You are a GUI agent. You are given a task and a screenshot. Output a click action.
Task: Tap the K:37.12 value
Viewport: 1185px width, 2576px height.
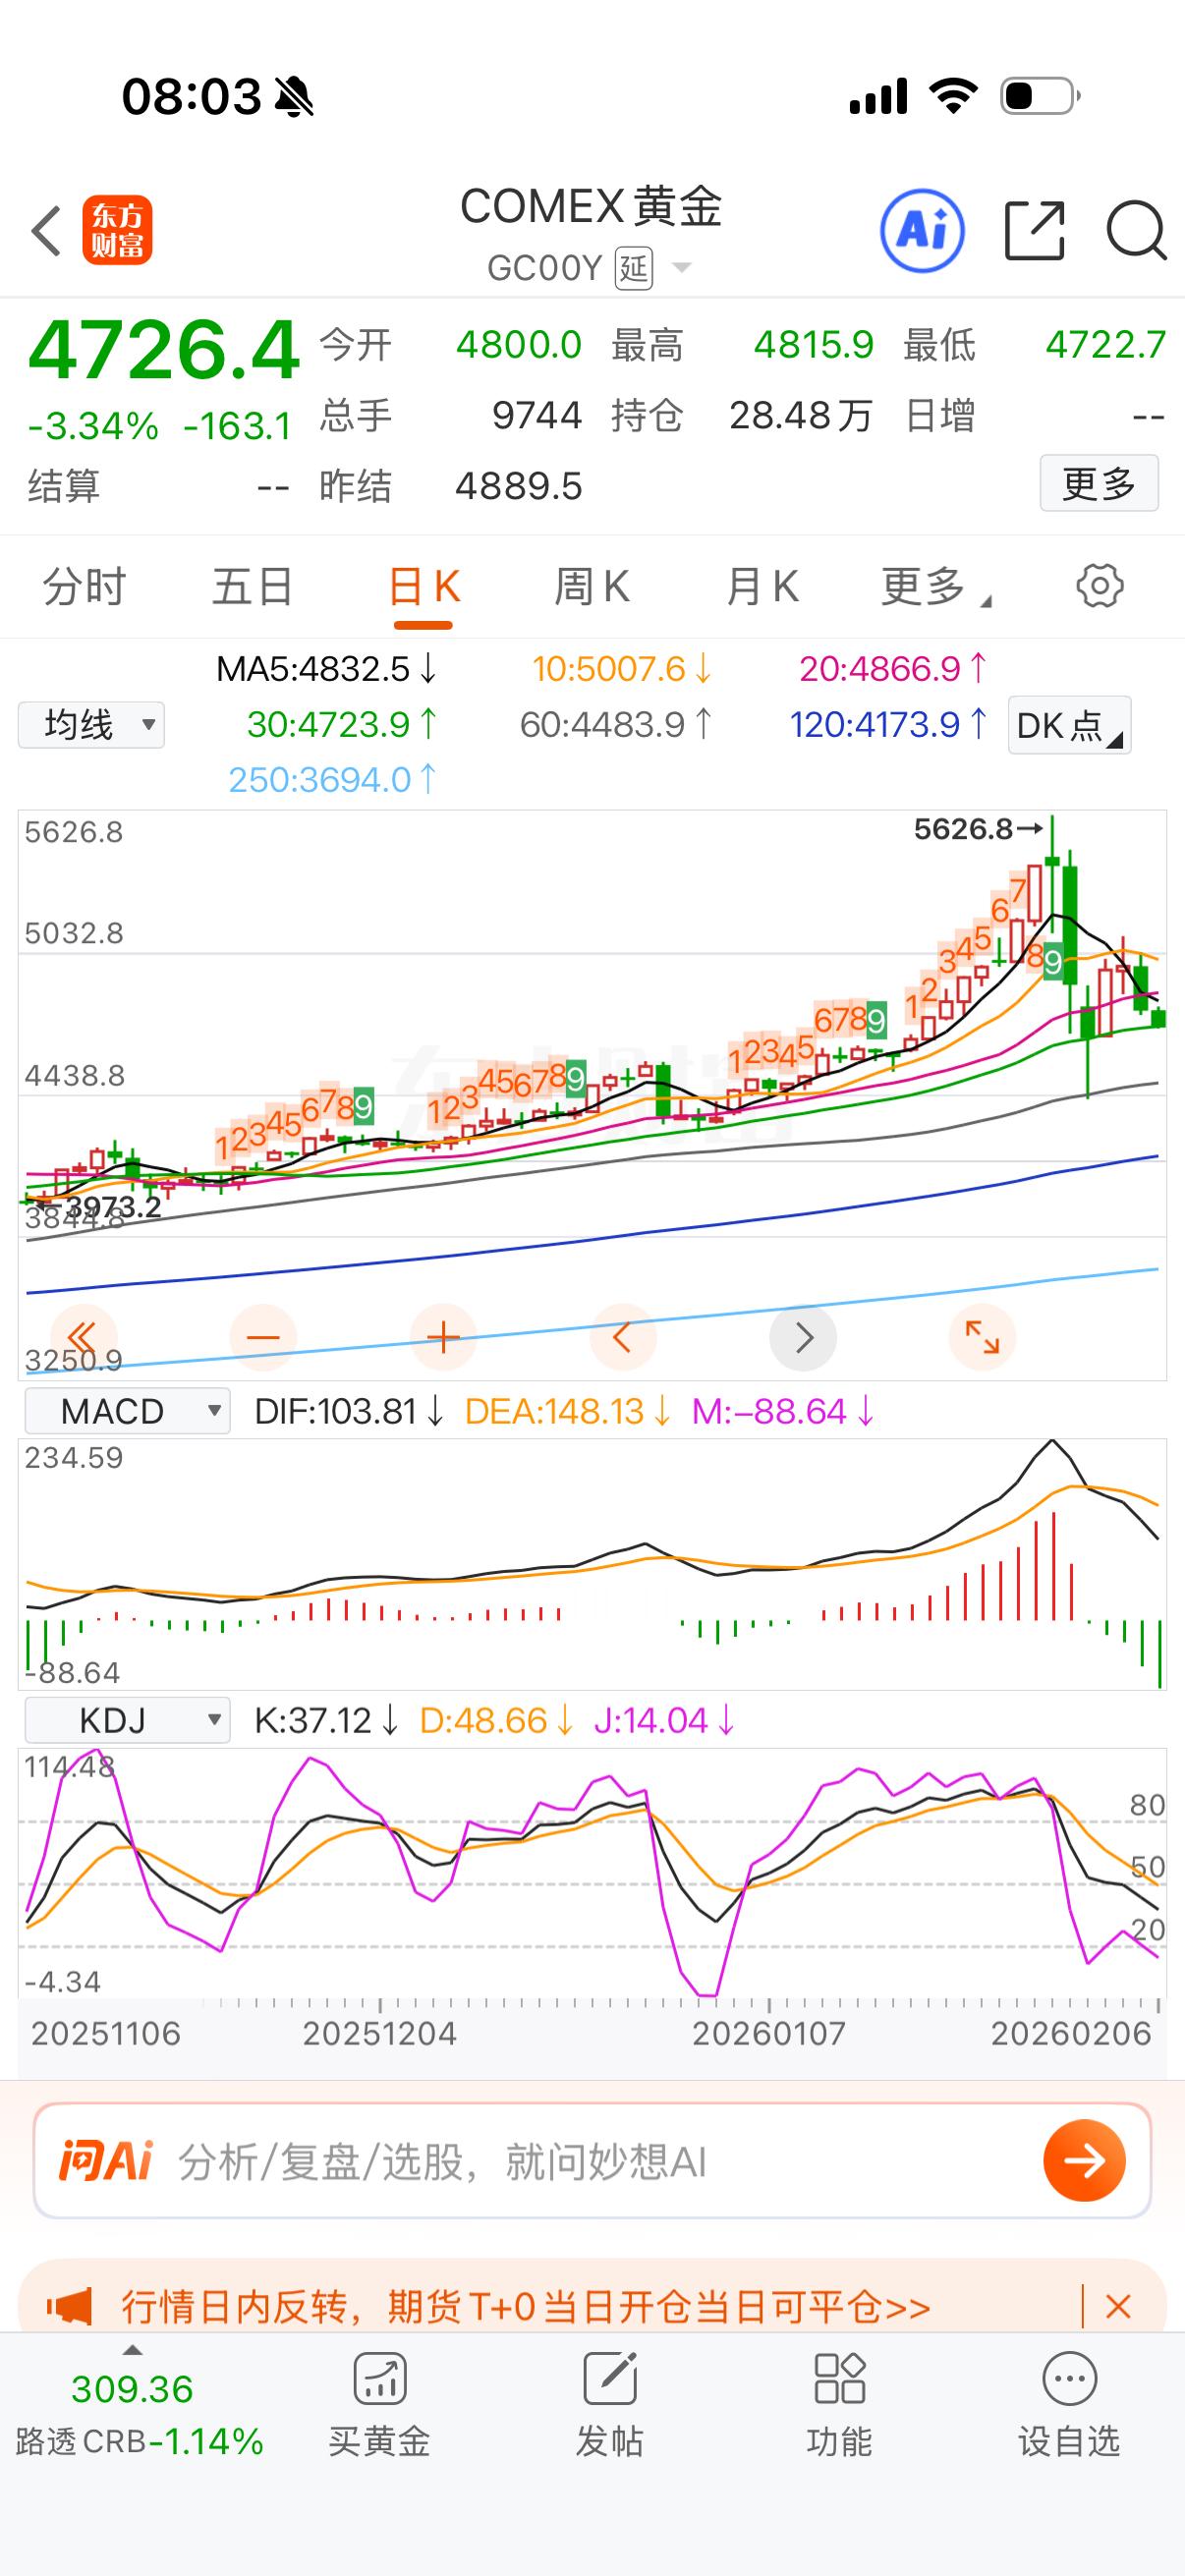point(326,1720)
